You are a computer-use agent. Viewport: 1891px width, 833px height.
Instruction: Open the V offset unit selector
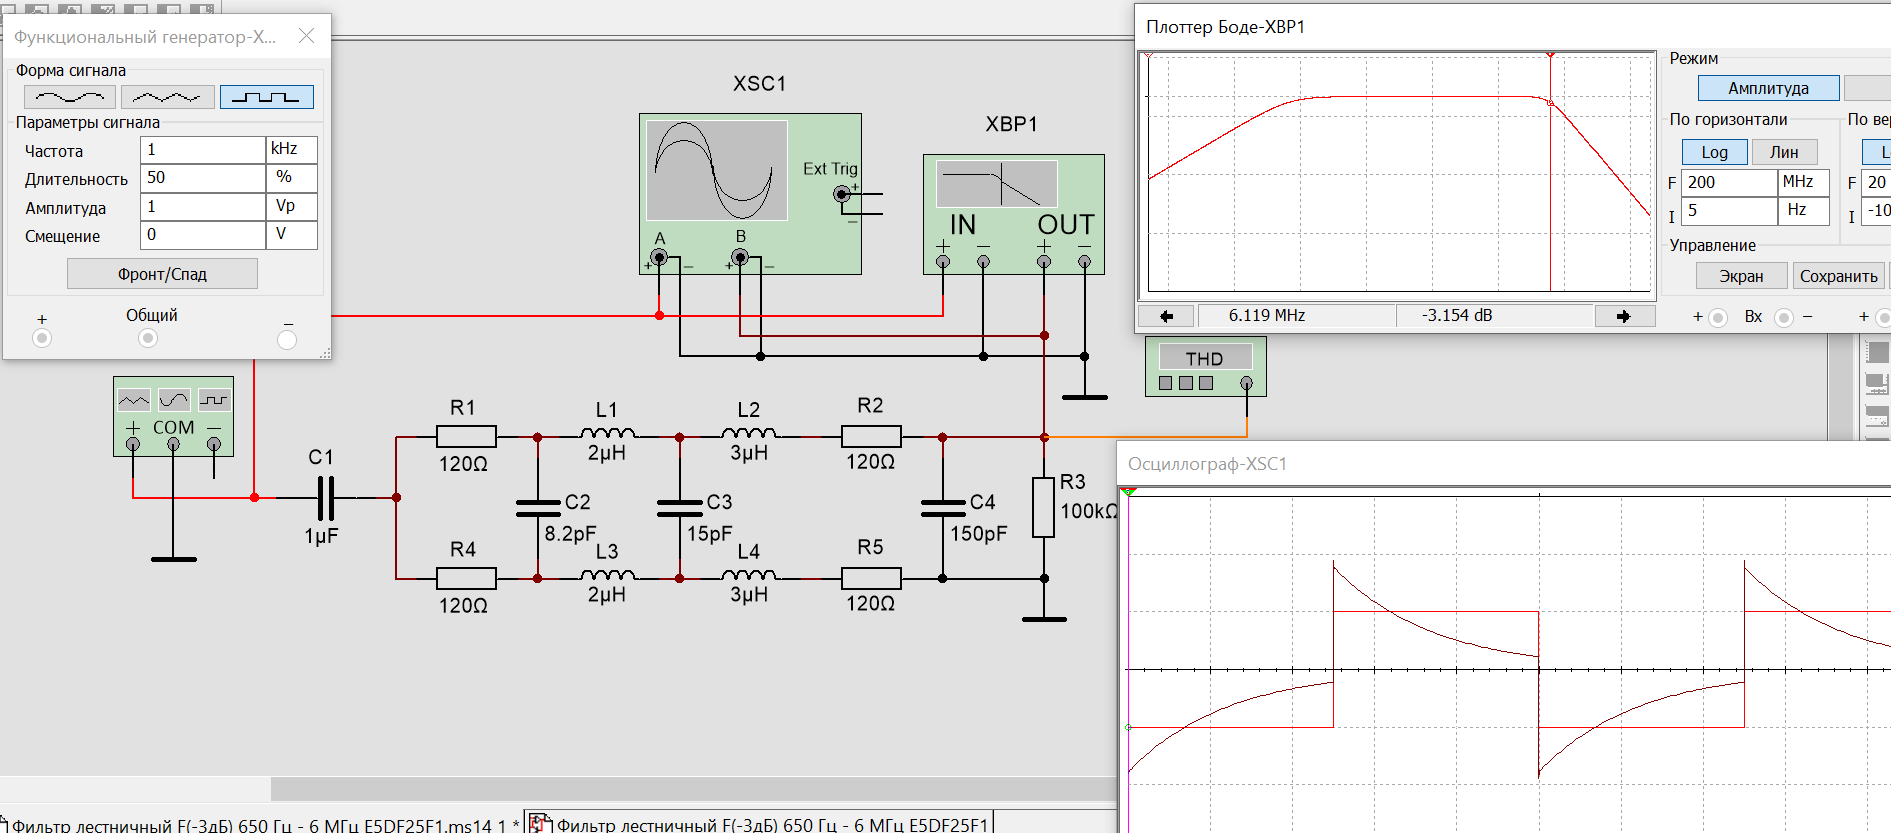point(292,234)
